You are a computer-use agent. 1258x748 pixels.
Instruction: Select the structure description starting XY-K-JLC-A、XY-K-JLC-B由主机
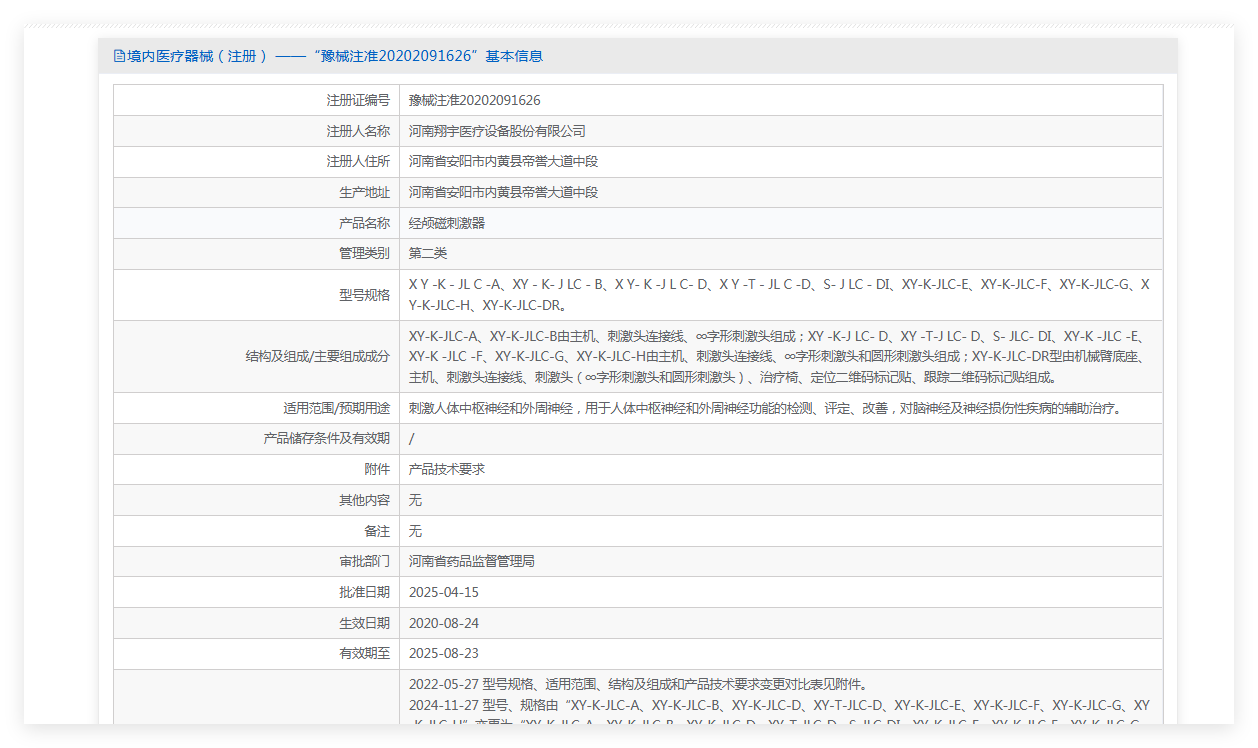point(779,356)
